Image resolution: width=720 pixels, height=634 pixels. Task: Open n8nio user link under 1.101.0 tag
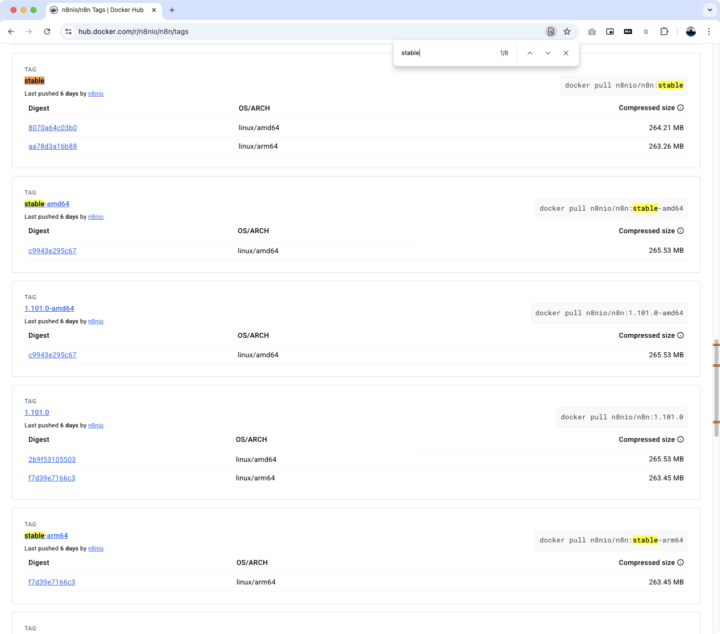[96, 426]
